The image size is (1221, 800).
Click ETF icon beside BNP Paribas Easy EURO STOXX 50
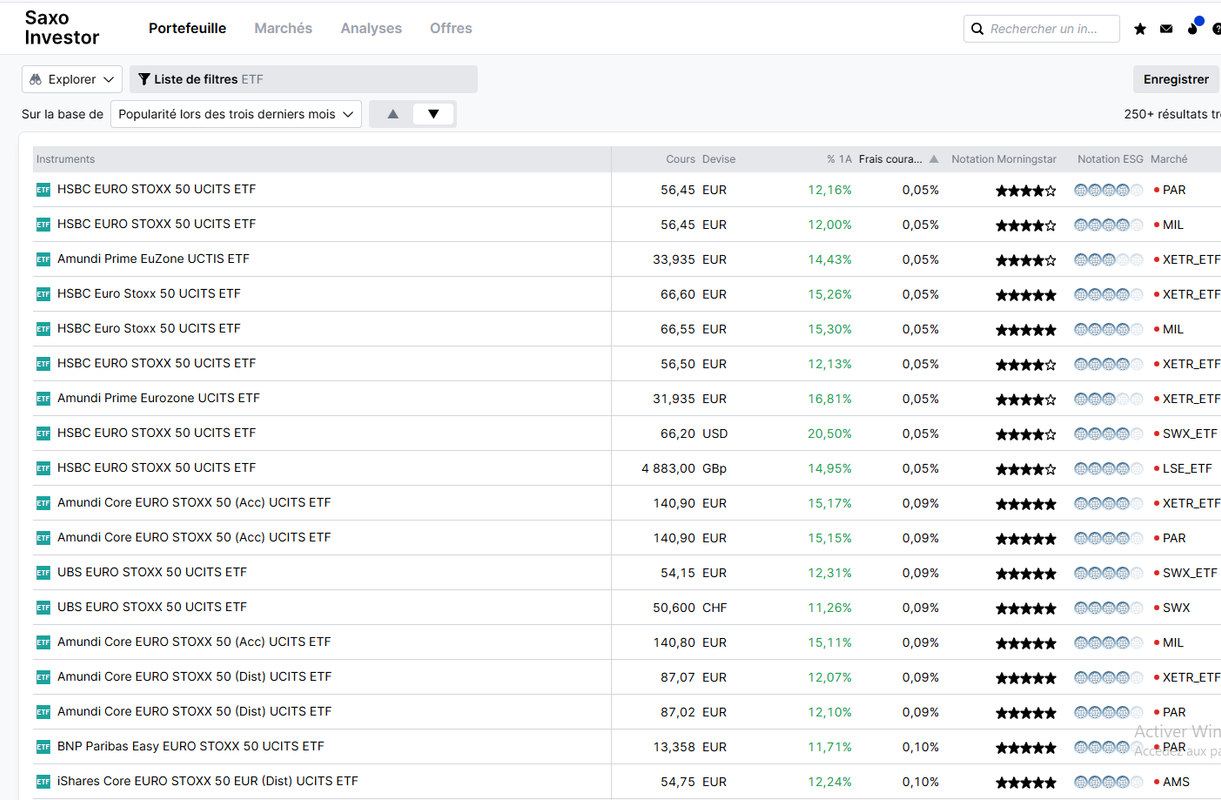[43, 746]
